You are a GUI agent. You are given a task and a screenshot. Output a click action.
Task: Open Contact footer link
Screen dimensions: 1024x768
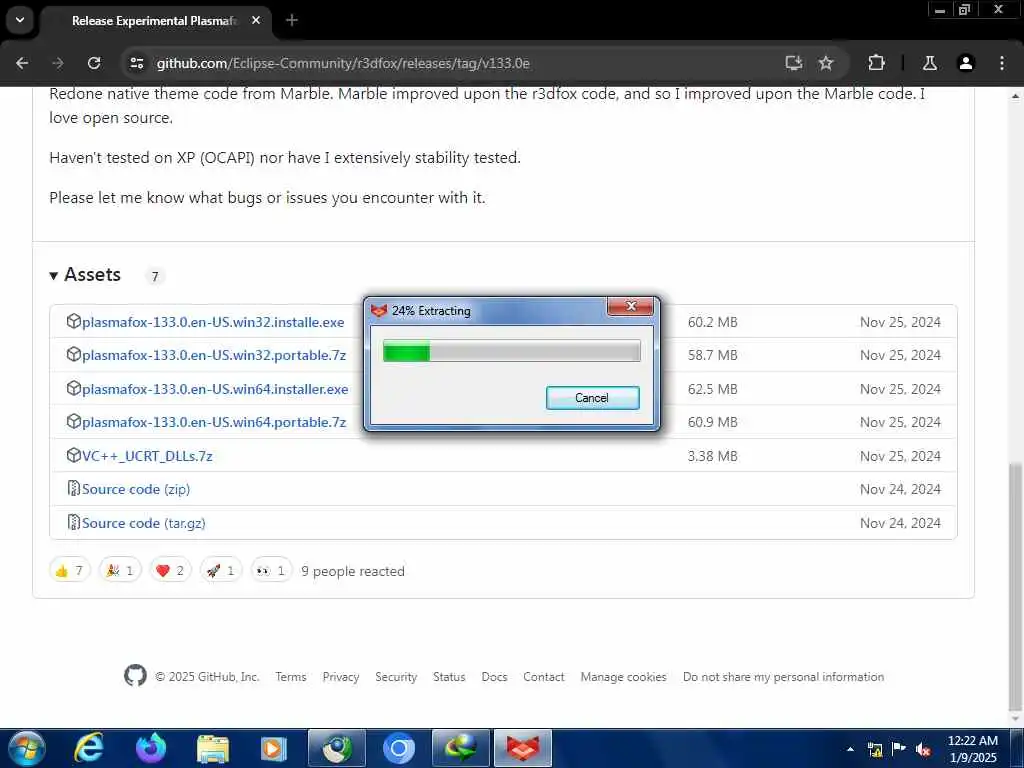543,677
